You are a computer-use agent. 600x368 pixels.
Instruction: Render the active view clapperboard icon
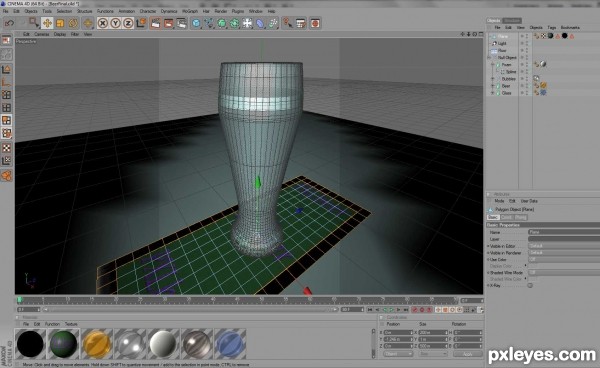pyautogui.click(x=155, y=23)
